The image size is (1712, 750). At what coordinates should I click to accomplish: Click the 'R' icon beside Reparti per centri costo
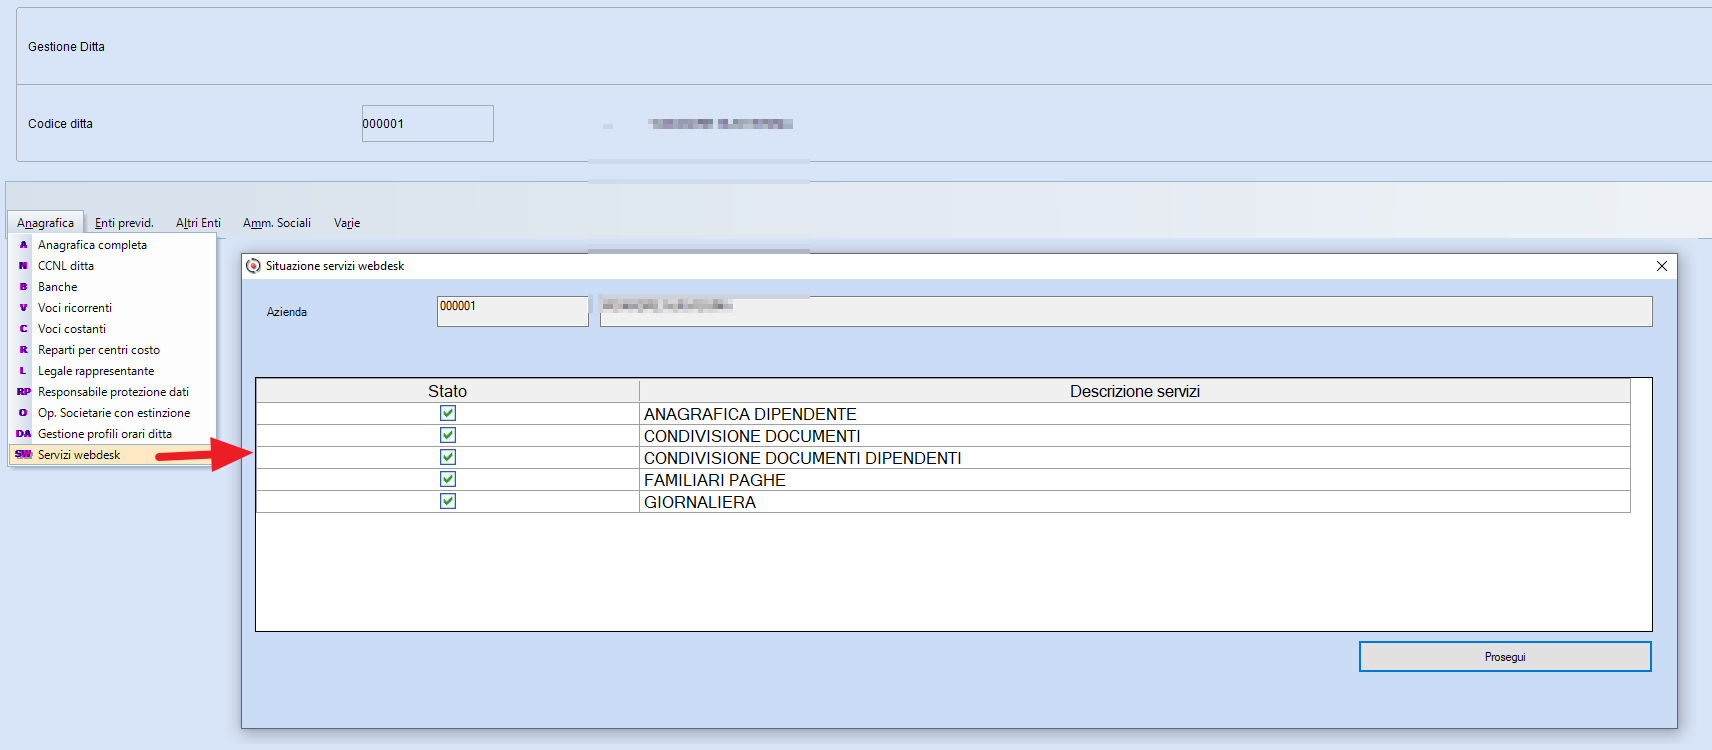coord(23,350)
